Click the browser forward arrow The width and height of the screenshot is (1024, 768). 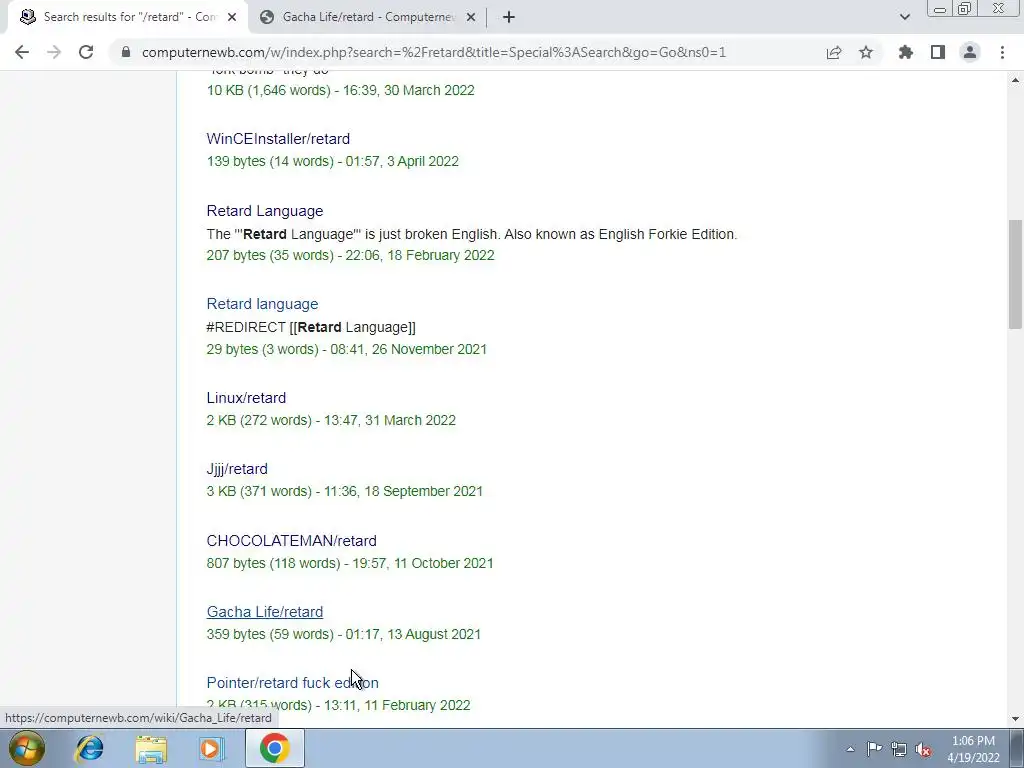(x=54, y=52)
